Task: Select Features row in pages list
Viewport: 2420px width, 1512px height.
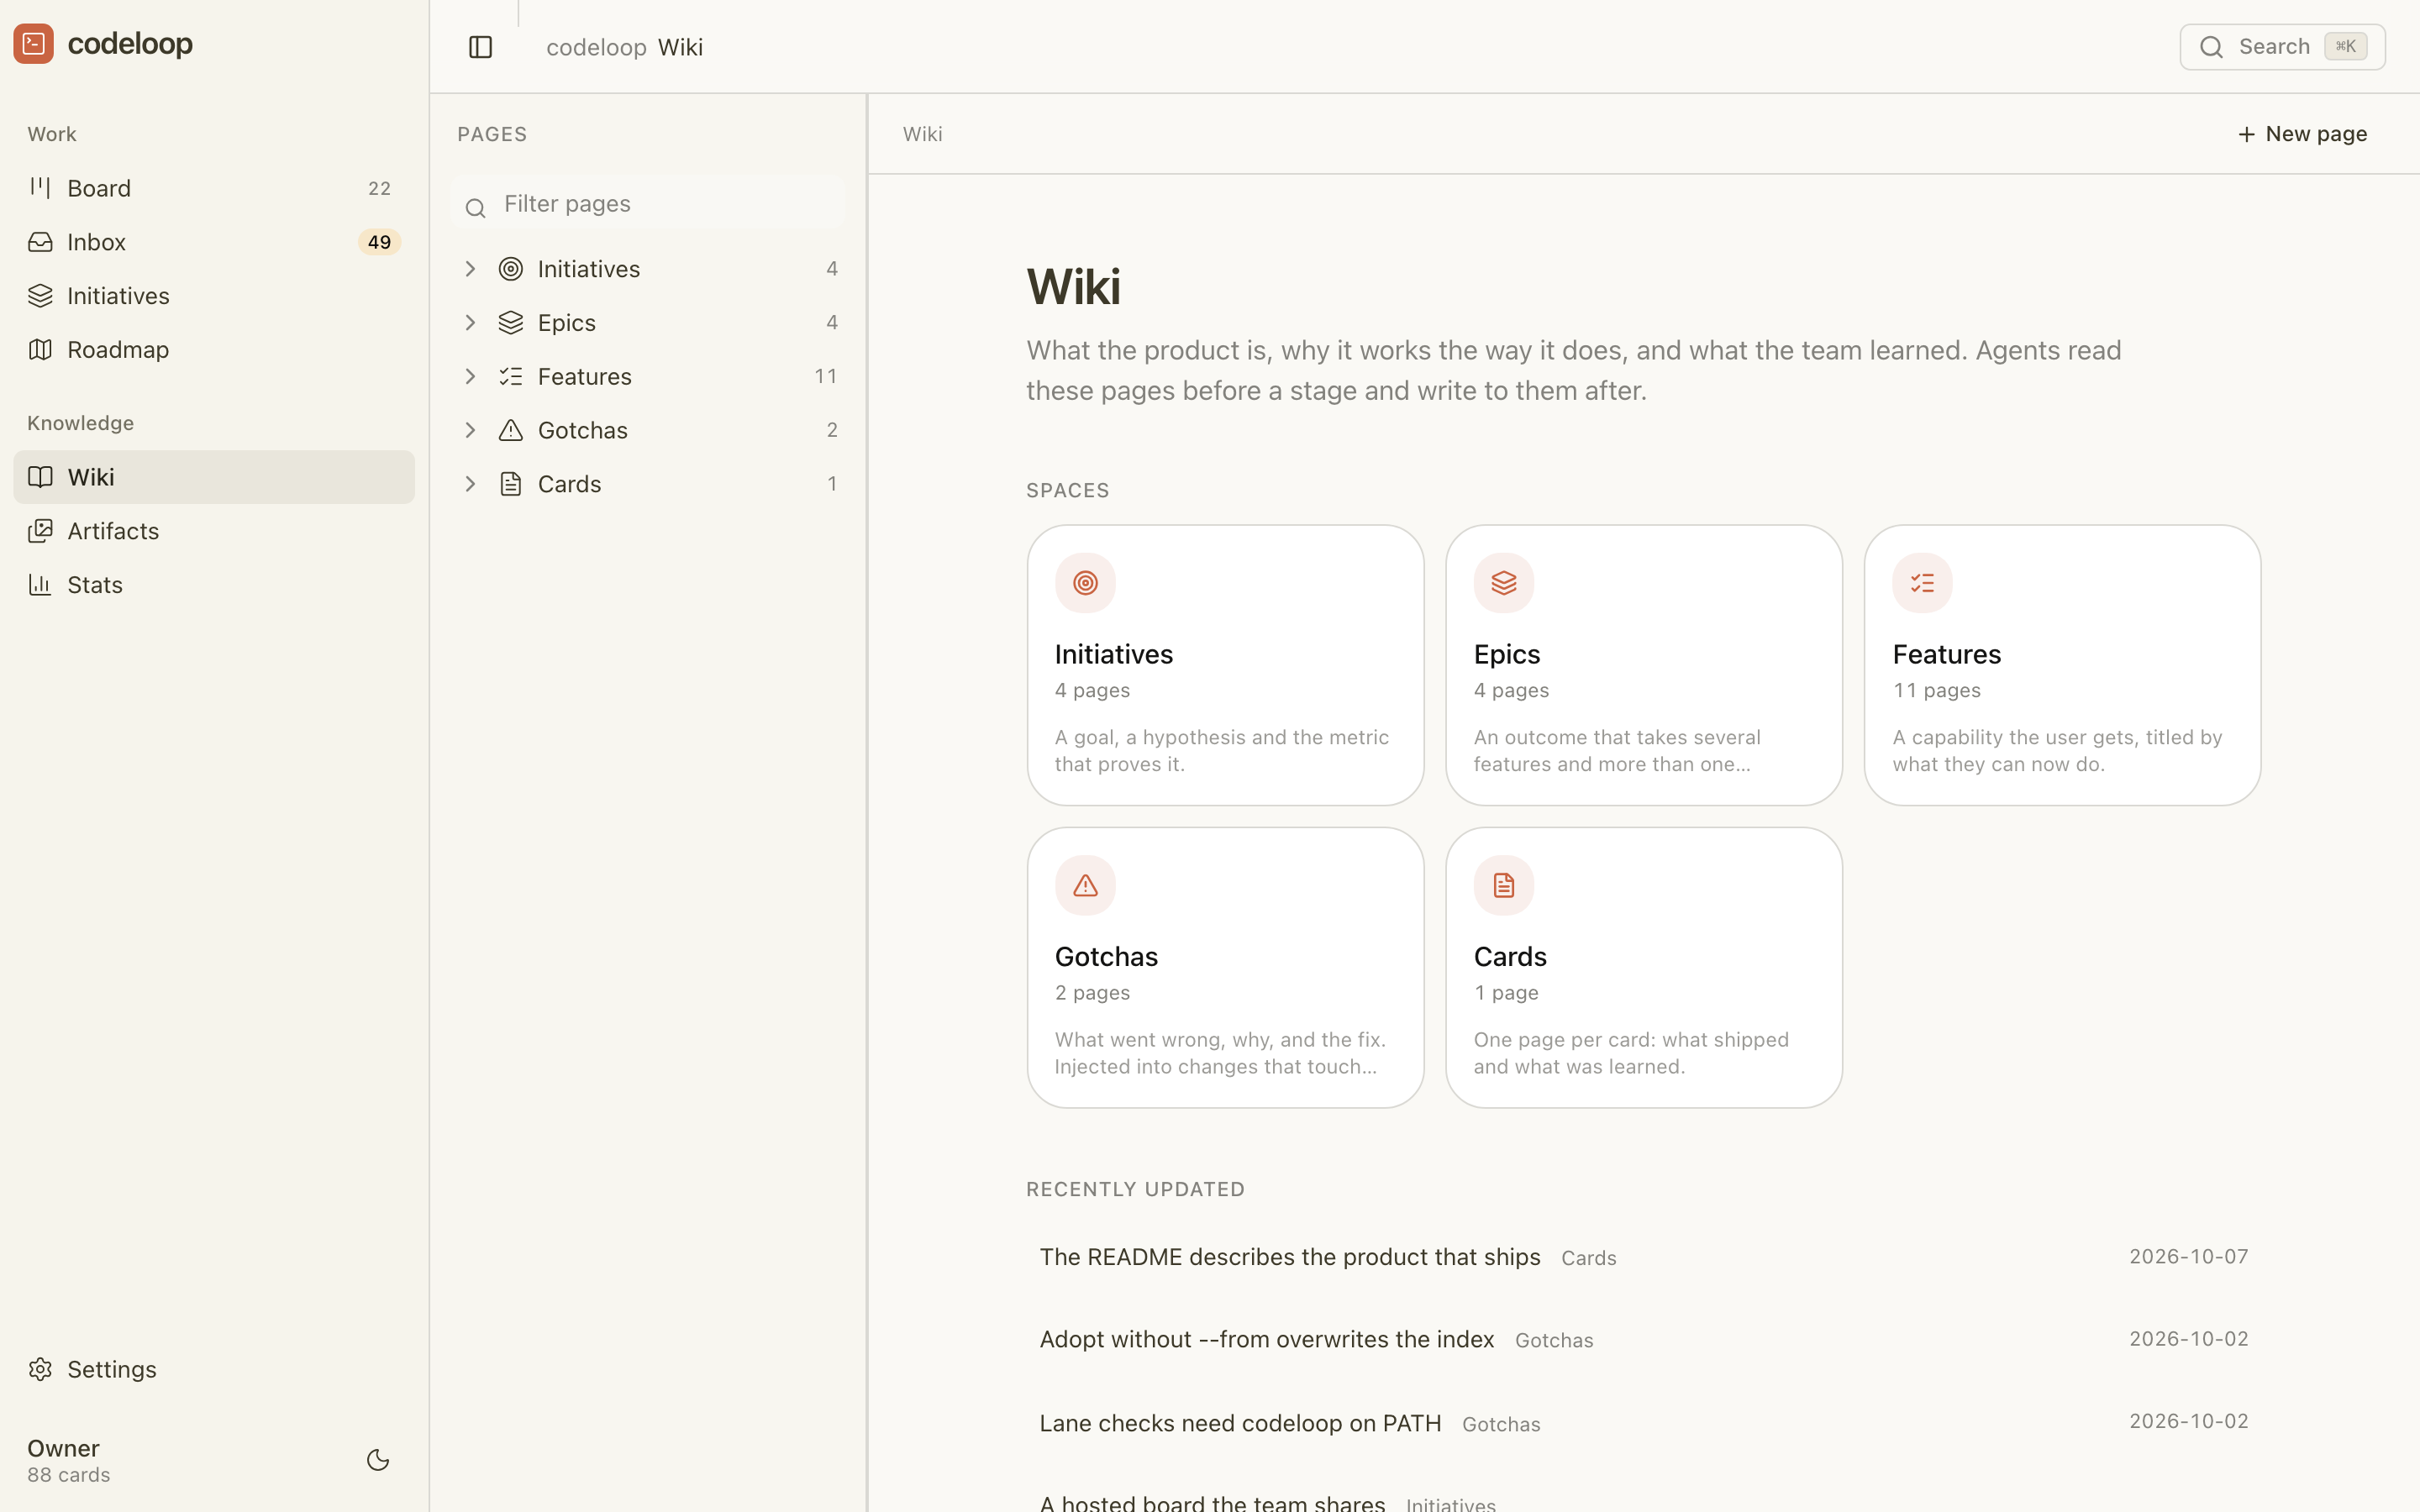Action: [x=648, y=376]
